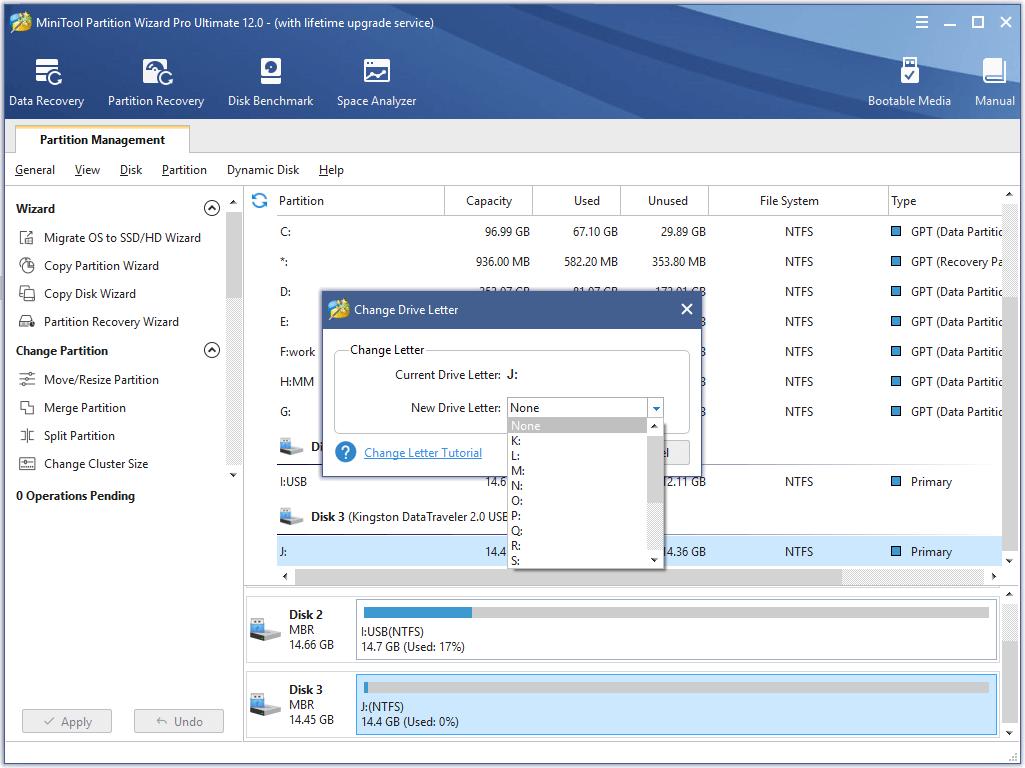Select None in the drive letter list
The image size is (1025, 768).
(x=577, y=426)
